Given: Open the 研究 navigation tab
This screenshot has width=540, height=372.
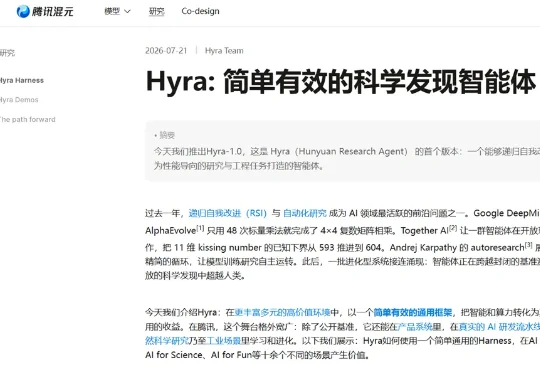Looking at the screenshot, I should 156,11.
